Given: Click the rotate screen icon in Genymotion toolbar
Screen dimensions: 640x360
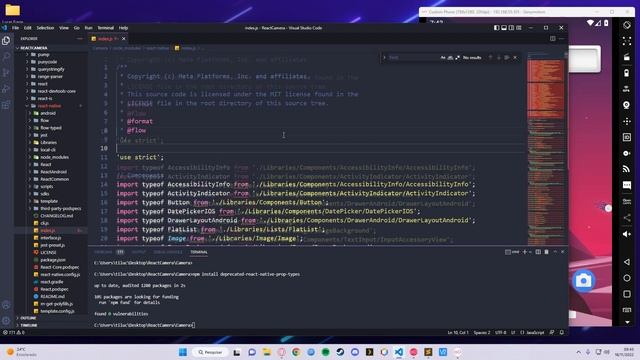Looking at the screenshot, I should click(x=627, y=25).
